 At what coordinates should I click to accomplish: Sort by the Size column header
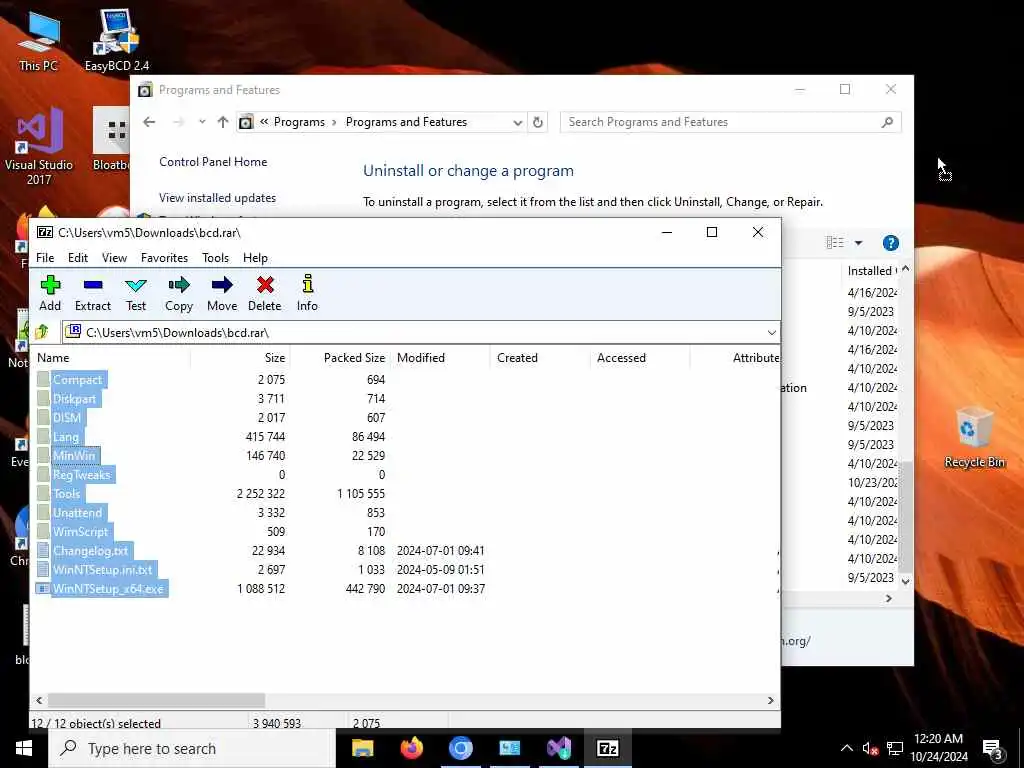click(240, 358)
